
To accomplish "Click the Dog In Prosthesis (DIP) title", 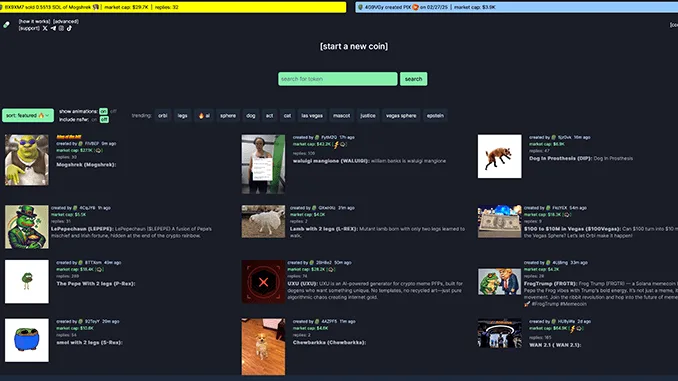I will tap(561, 158).
